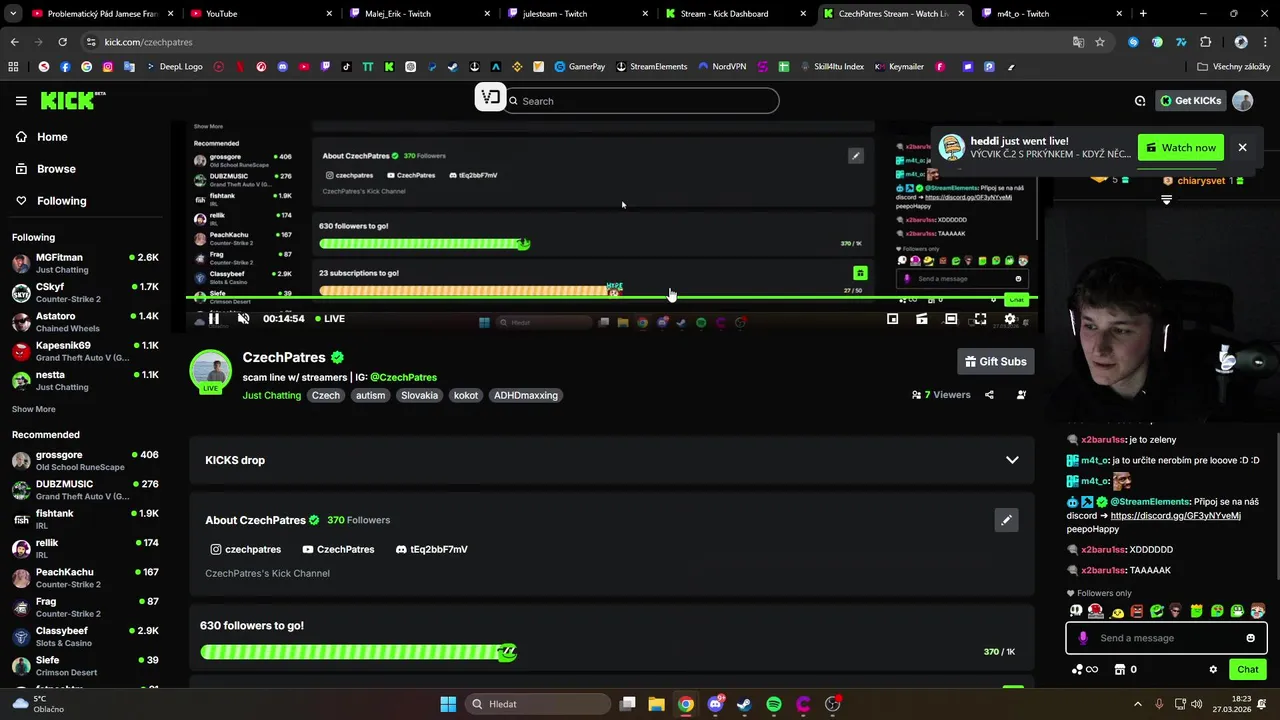Click the Czech tag
This screenshot has height=720, width=1280.
click(326, 395)
